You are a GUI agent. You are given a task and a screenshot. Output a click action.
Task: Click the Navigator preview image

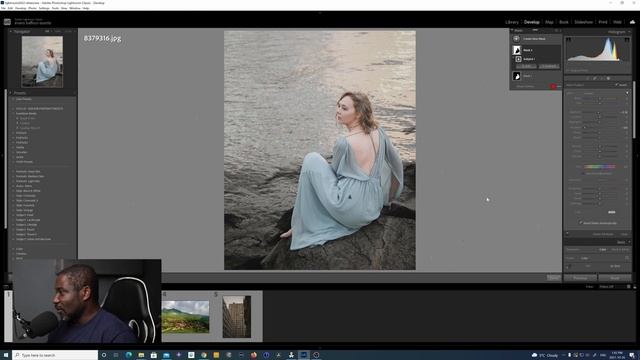(42, 62)
